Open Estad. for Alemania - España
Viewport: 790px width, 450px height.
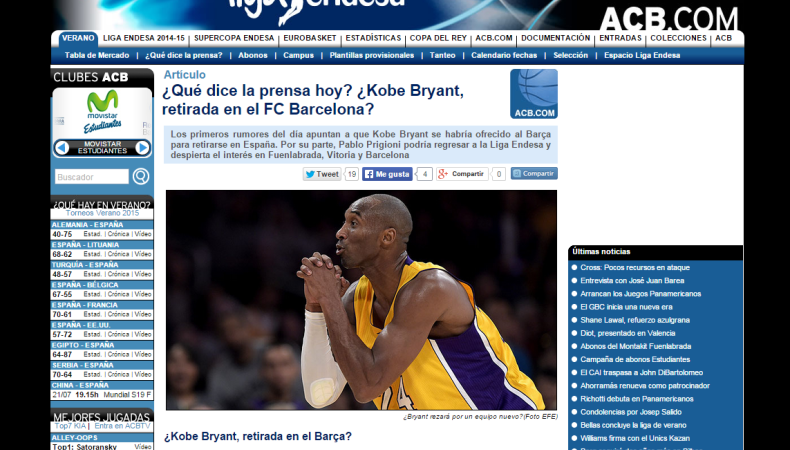coord(93,234)
